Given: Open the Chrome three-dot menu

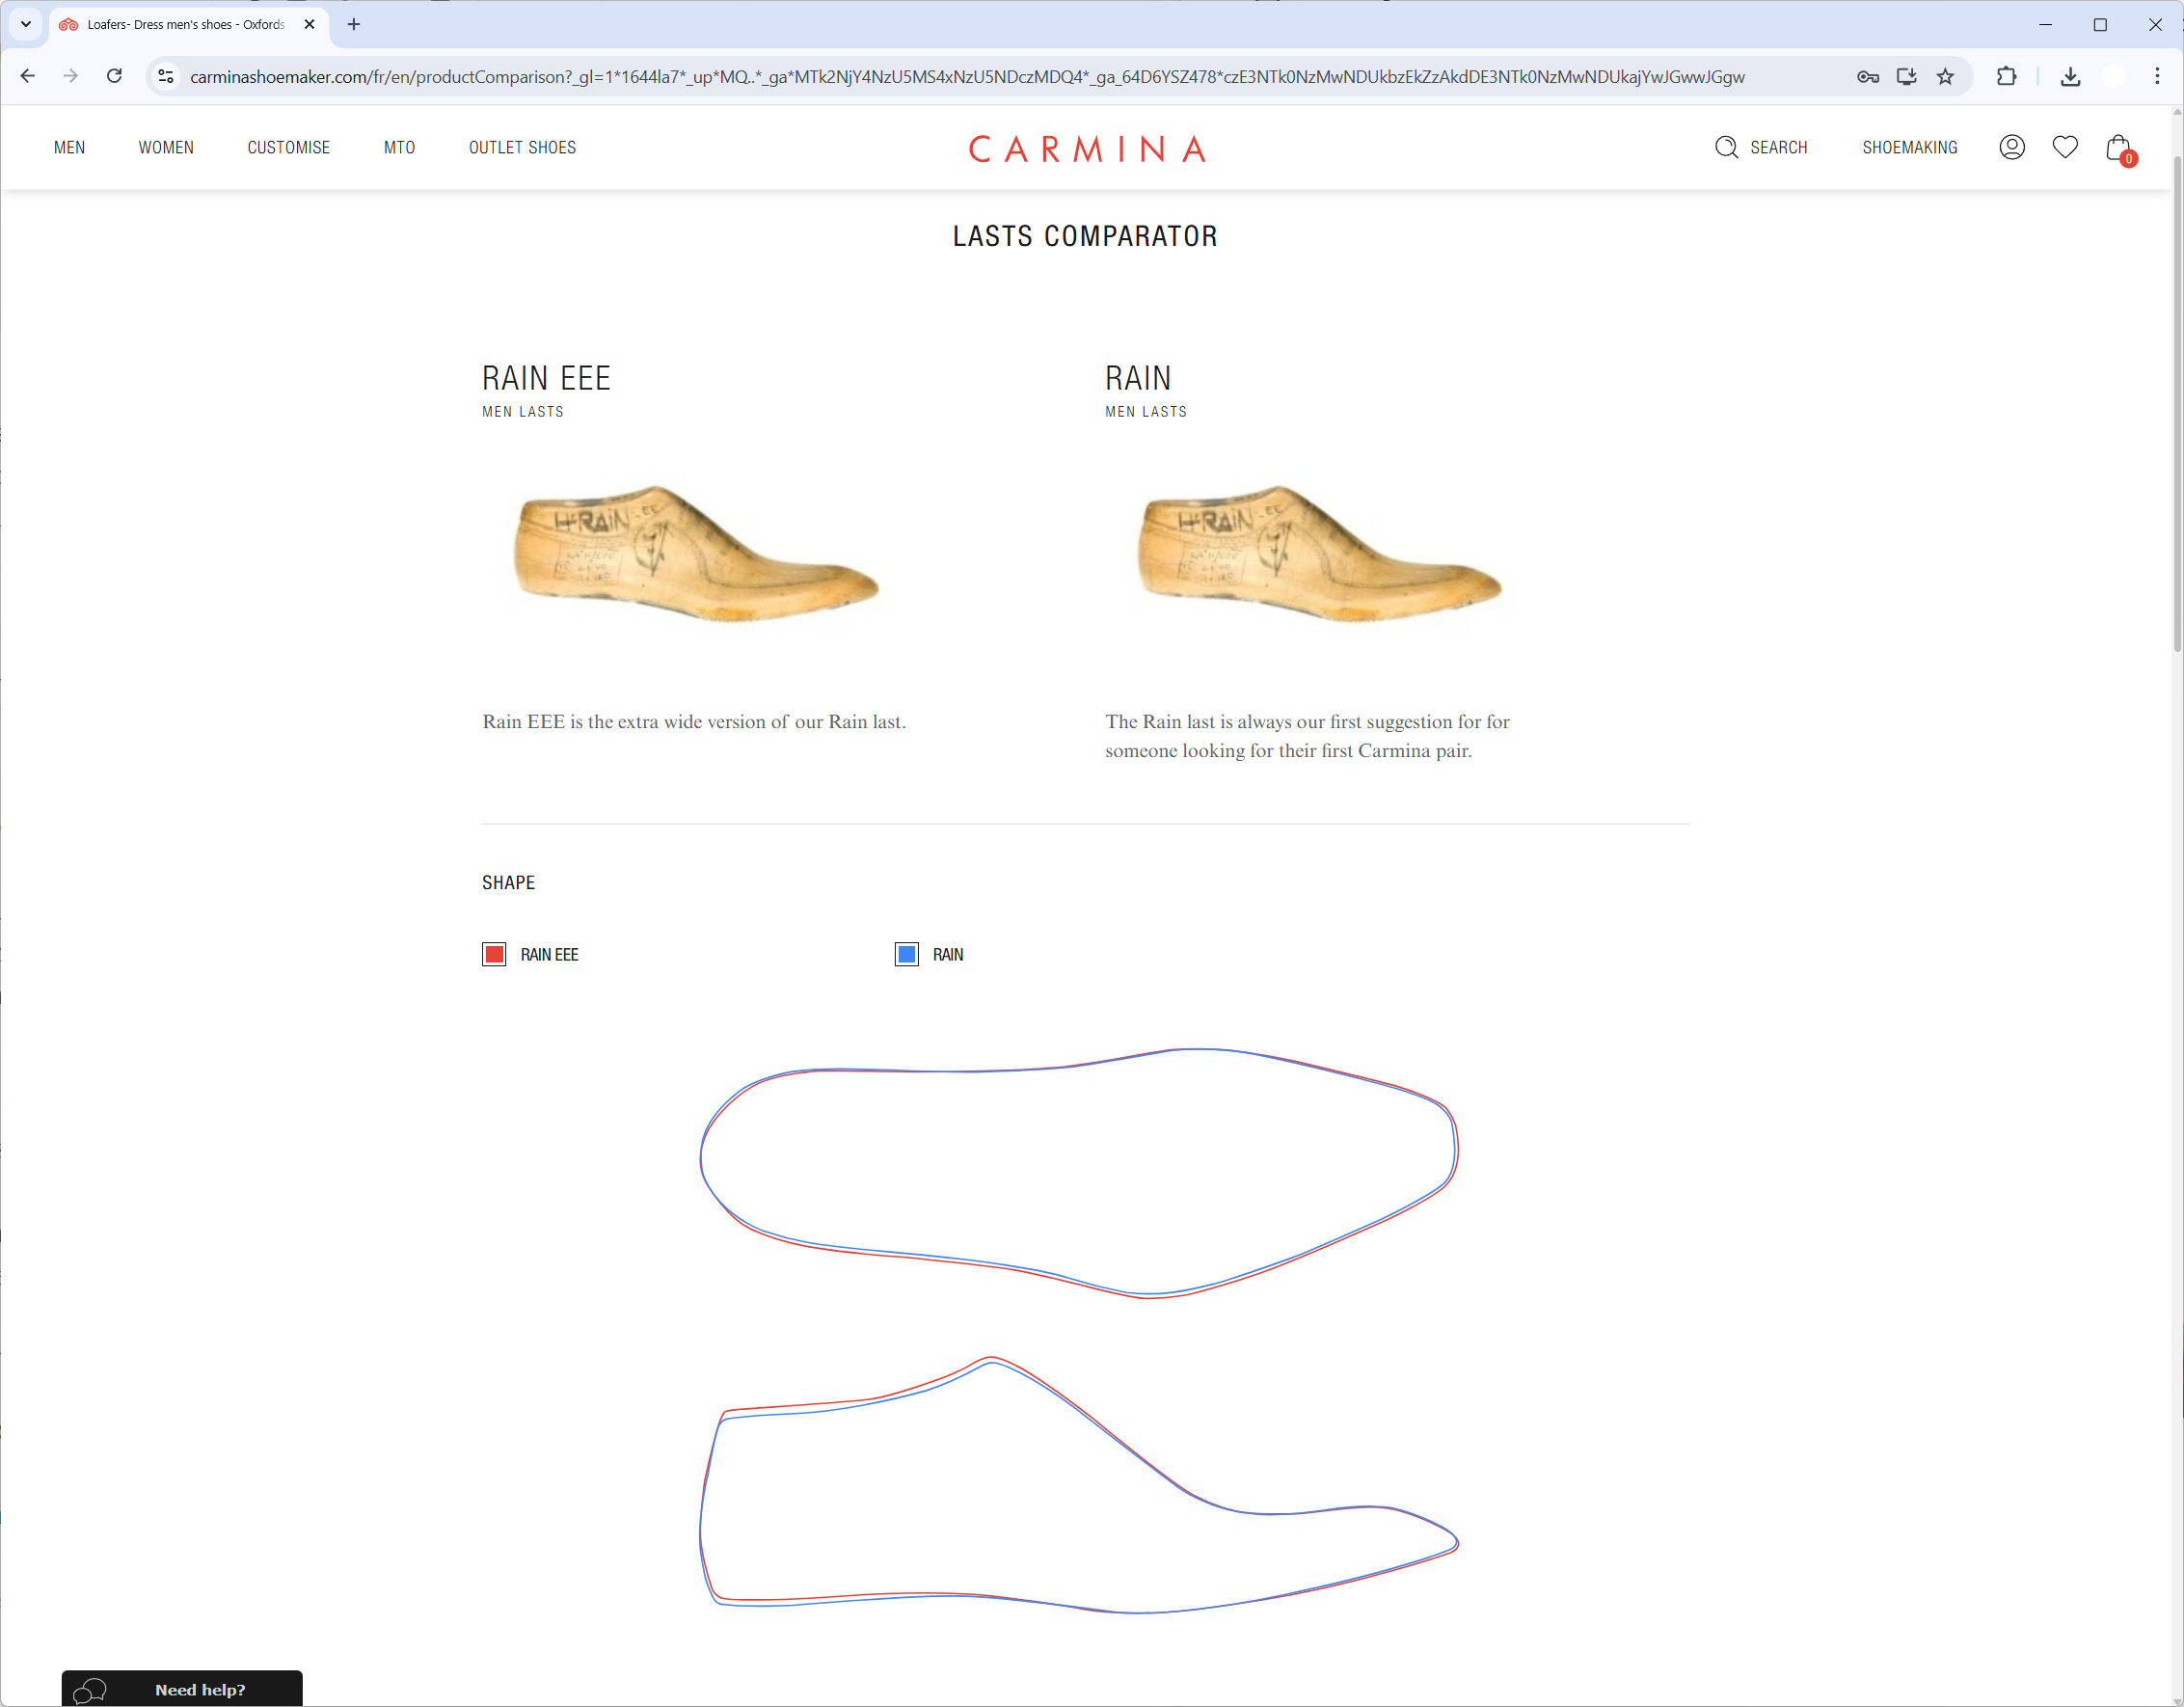Looking at the screenshot, I should [x=2157, y=77].
